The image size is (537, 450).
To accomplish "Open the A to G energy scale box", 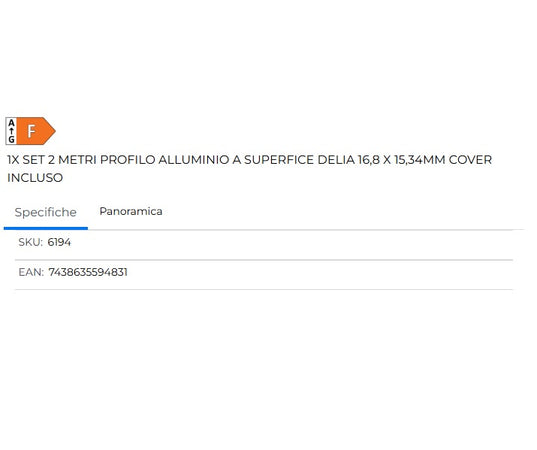I will pos(11,131).
